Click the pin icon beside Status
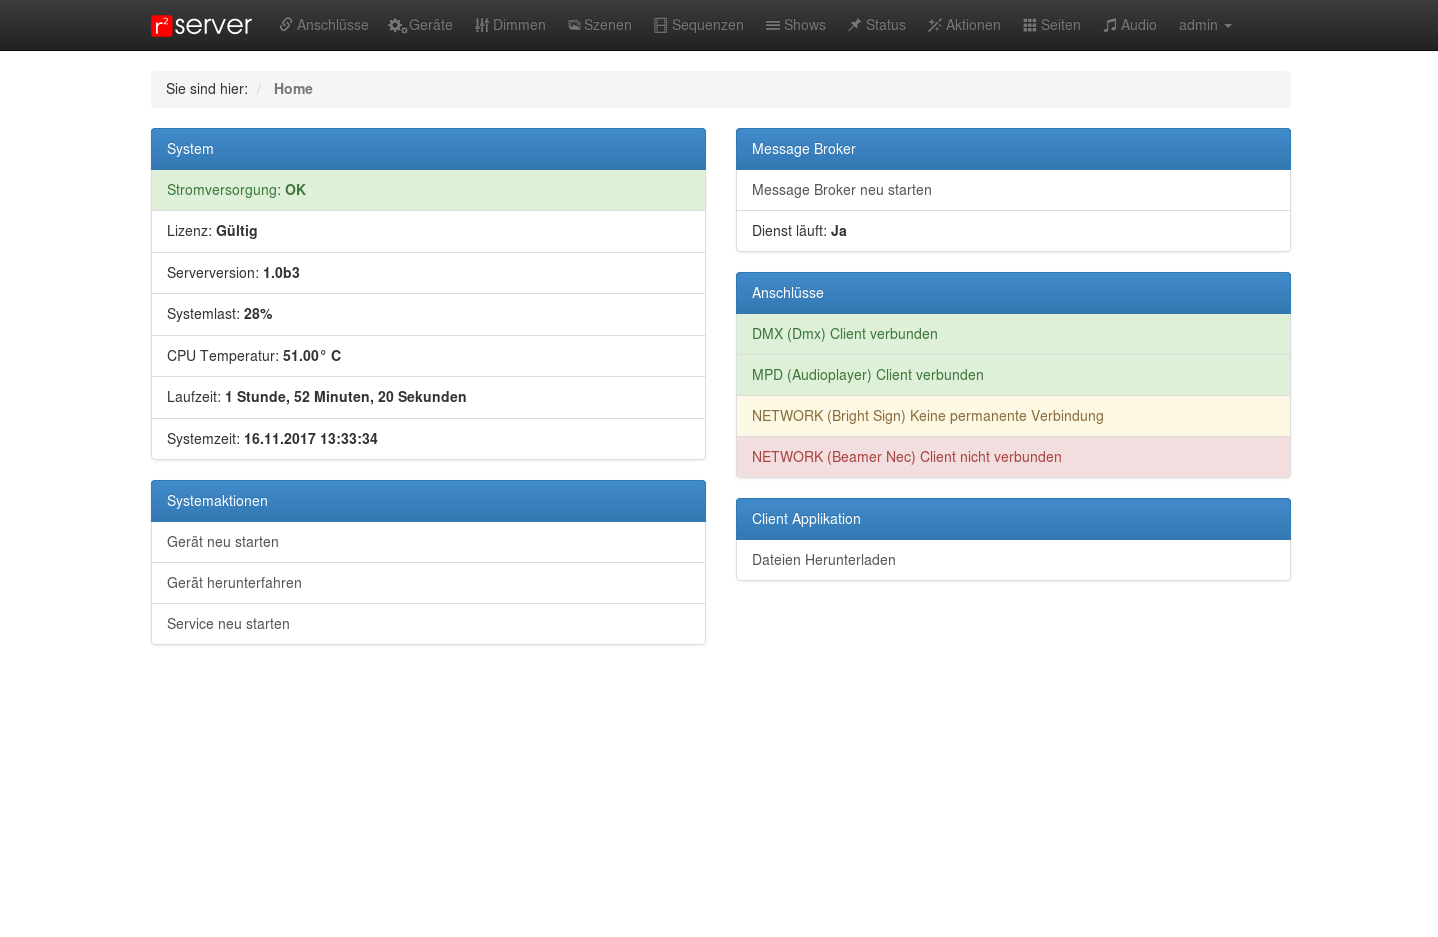This screenshot has height=937, width=1438. click(855, 25)
